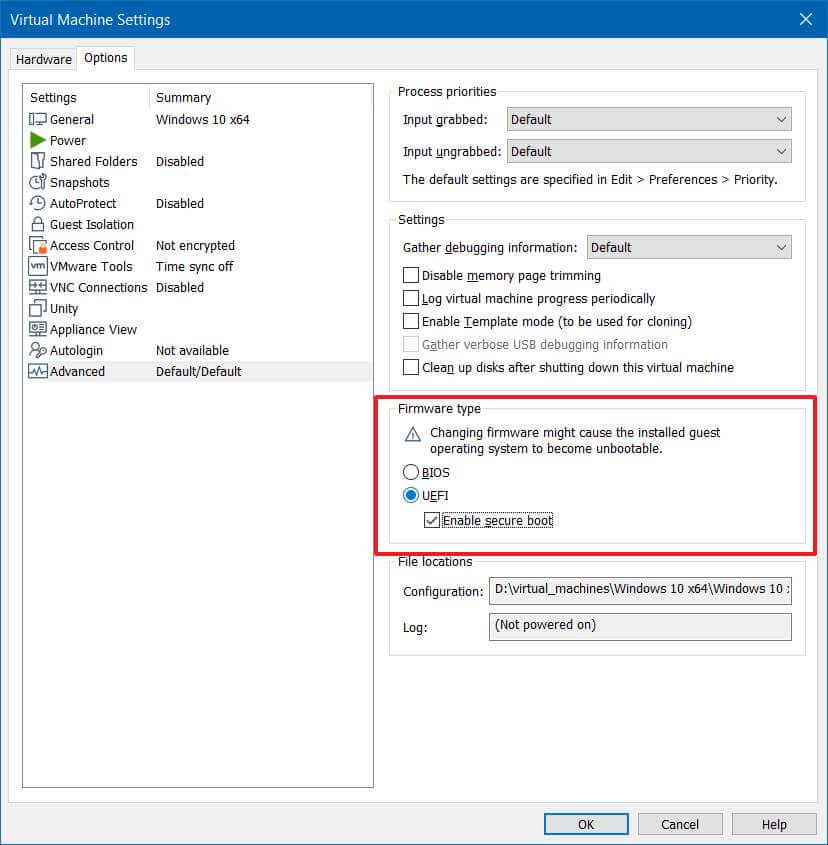Expand Gather debugging information dropdown
Viewport: 828px width, 845px height.
pos(688,247)
